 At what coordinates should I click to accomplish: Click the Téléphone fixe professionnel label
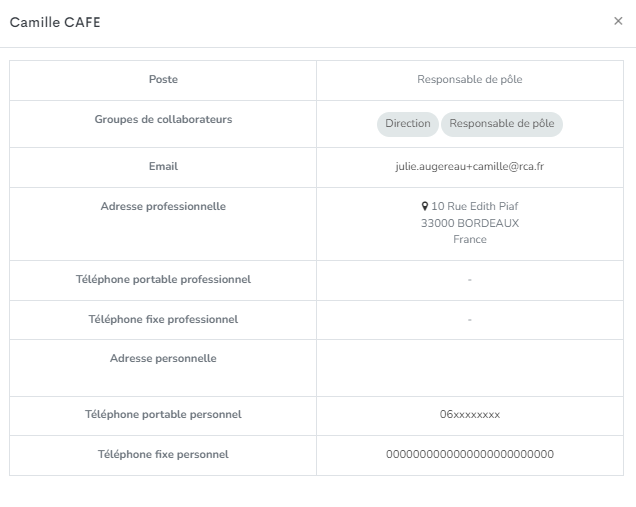163,319
